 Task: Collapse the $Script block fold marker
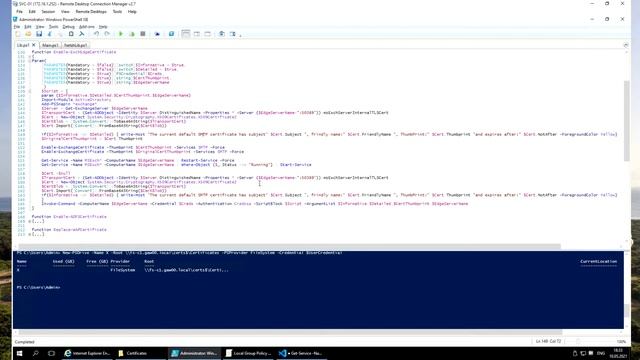[29, 91]
